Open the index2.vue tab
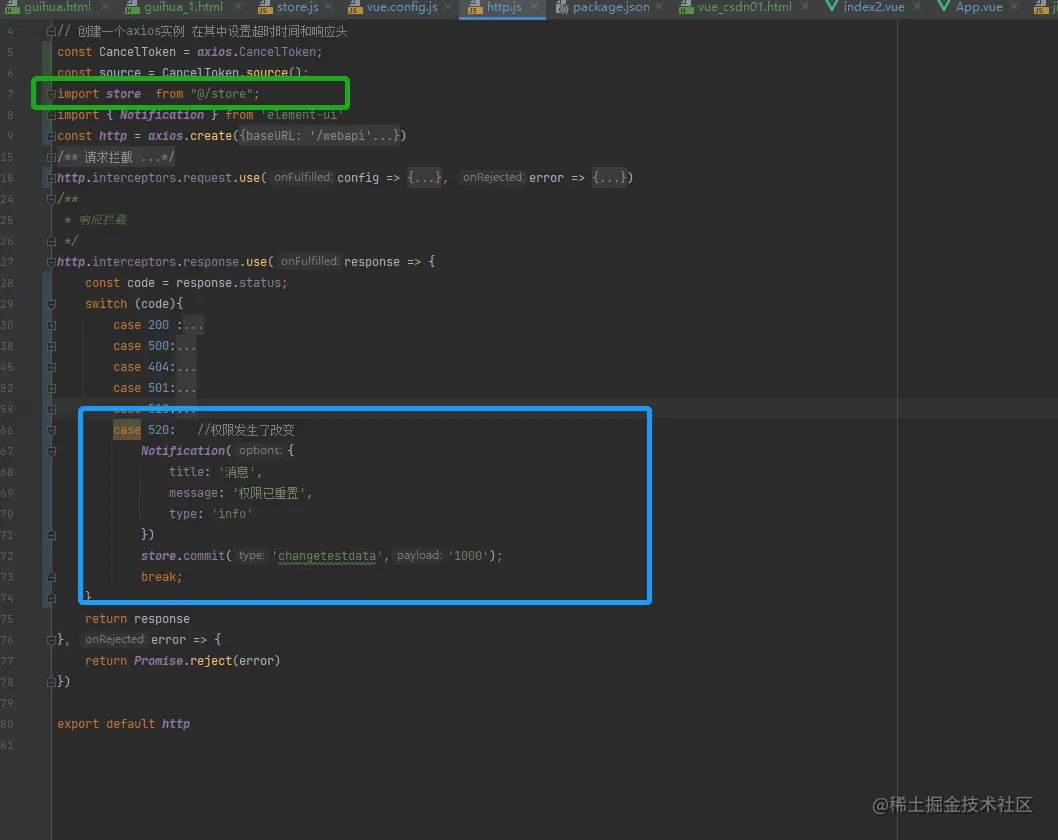1058x840 pixels. coord(874,7)
